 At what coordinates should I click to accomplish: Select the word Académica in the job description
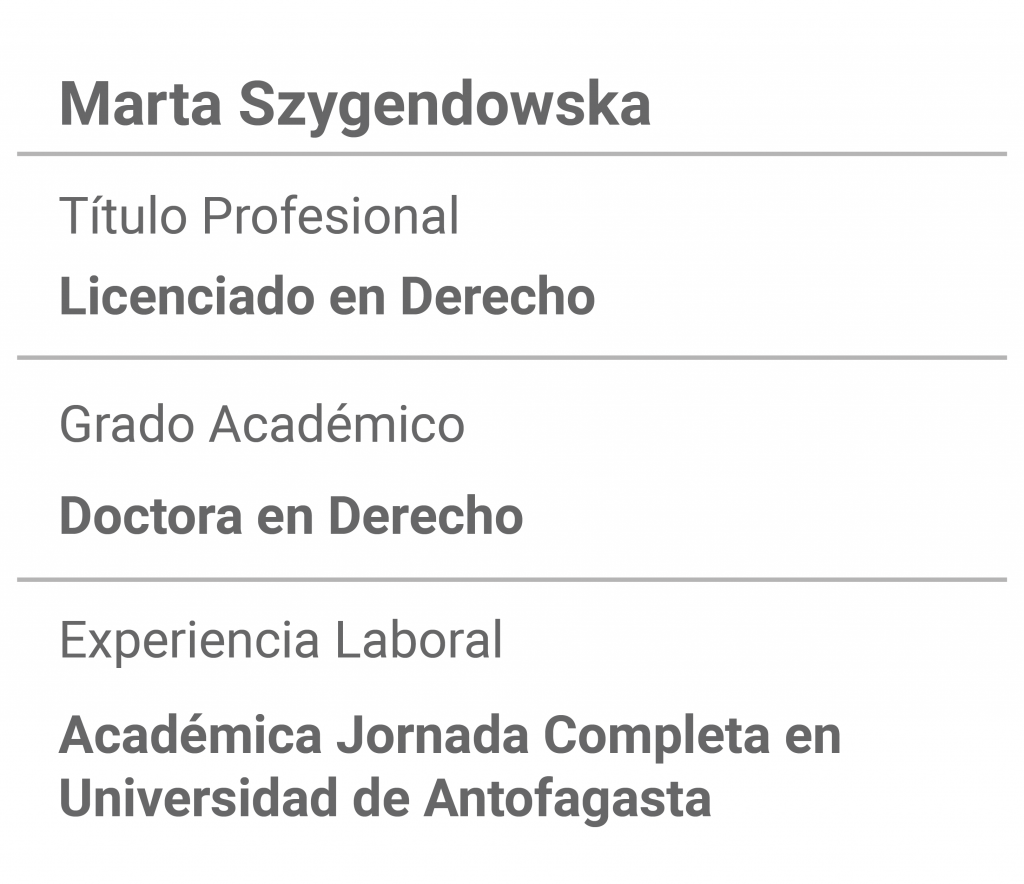tap(191, 734)
